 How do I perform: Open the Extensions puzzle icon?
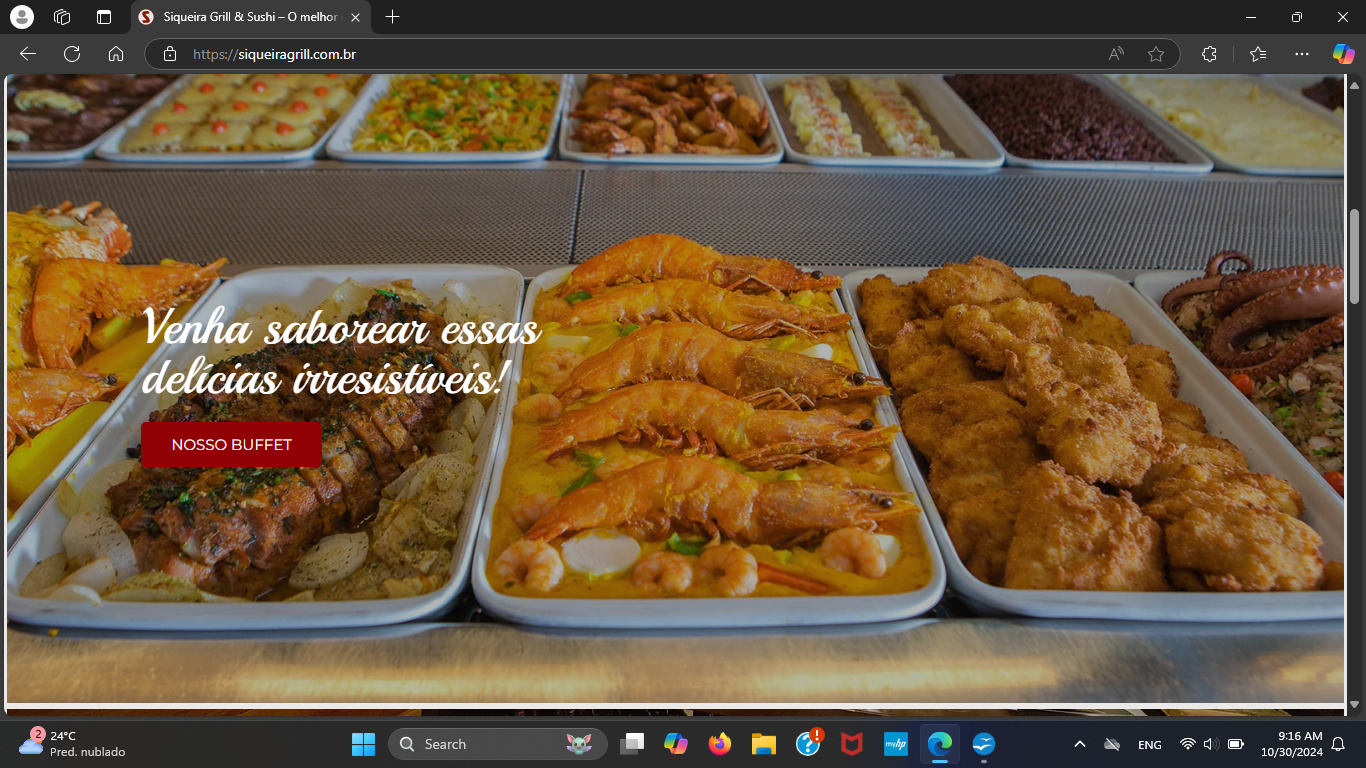point(1209,54)
